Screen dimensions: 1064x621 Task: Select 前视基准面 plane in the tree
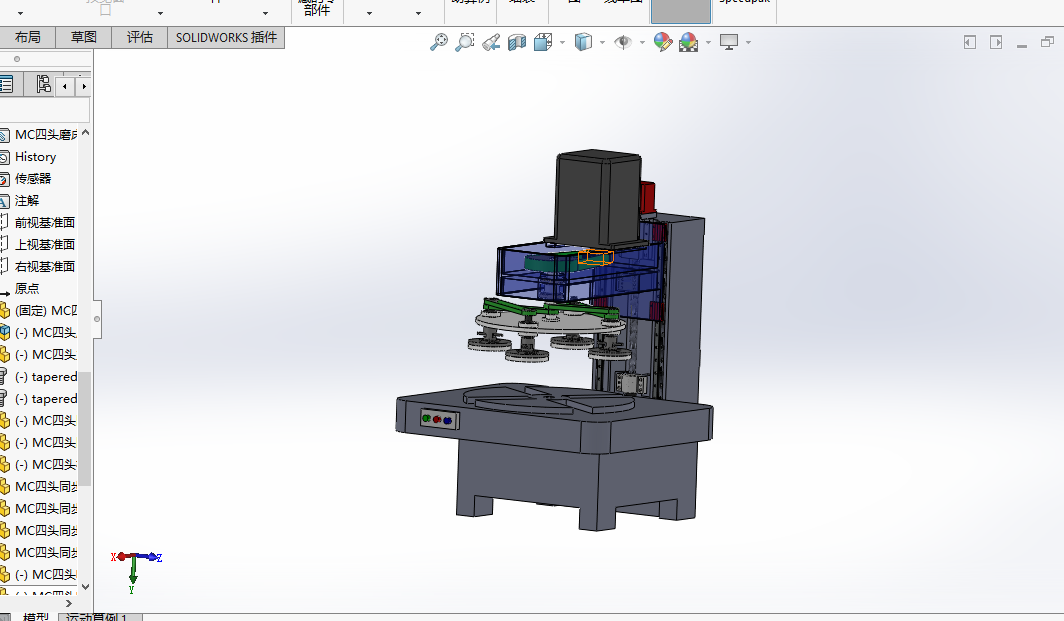point(44,223)
